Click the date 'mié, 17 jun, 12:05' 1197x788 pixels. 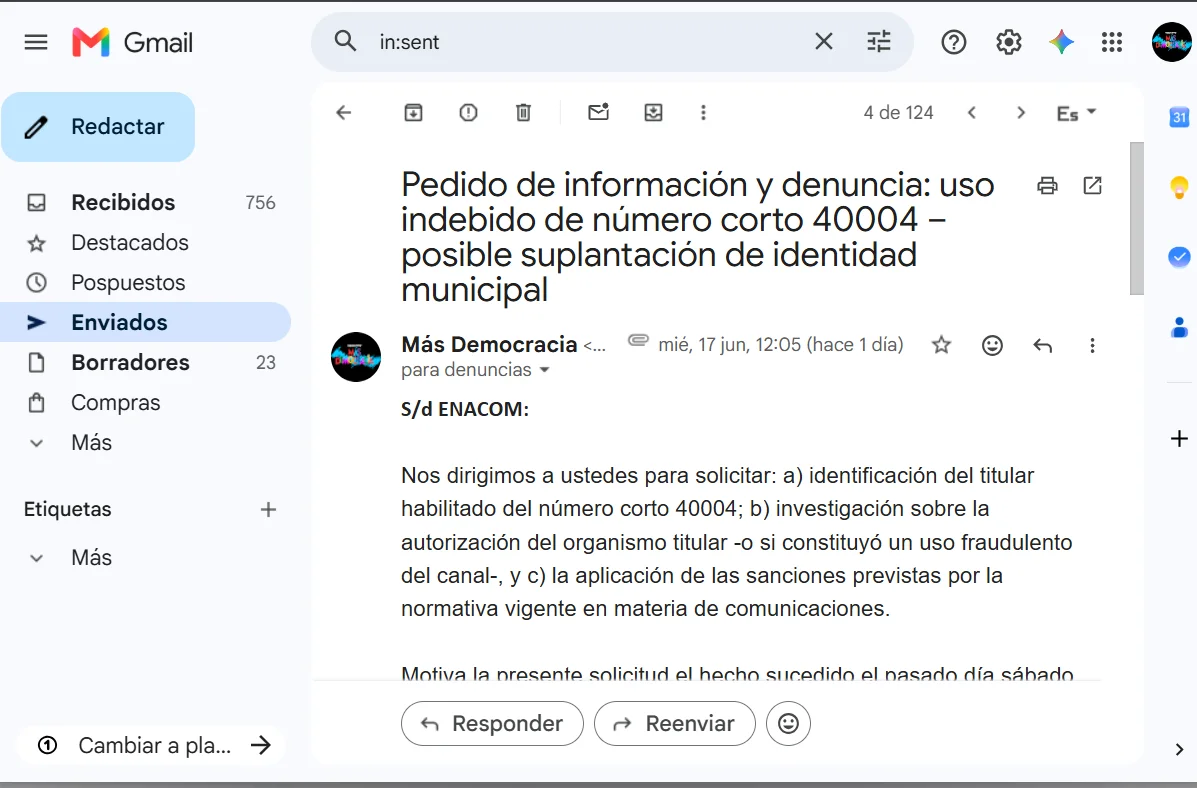click(x=730, y=344)
